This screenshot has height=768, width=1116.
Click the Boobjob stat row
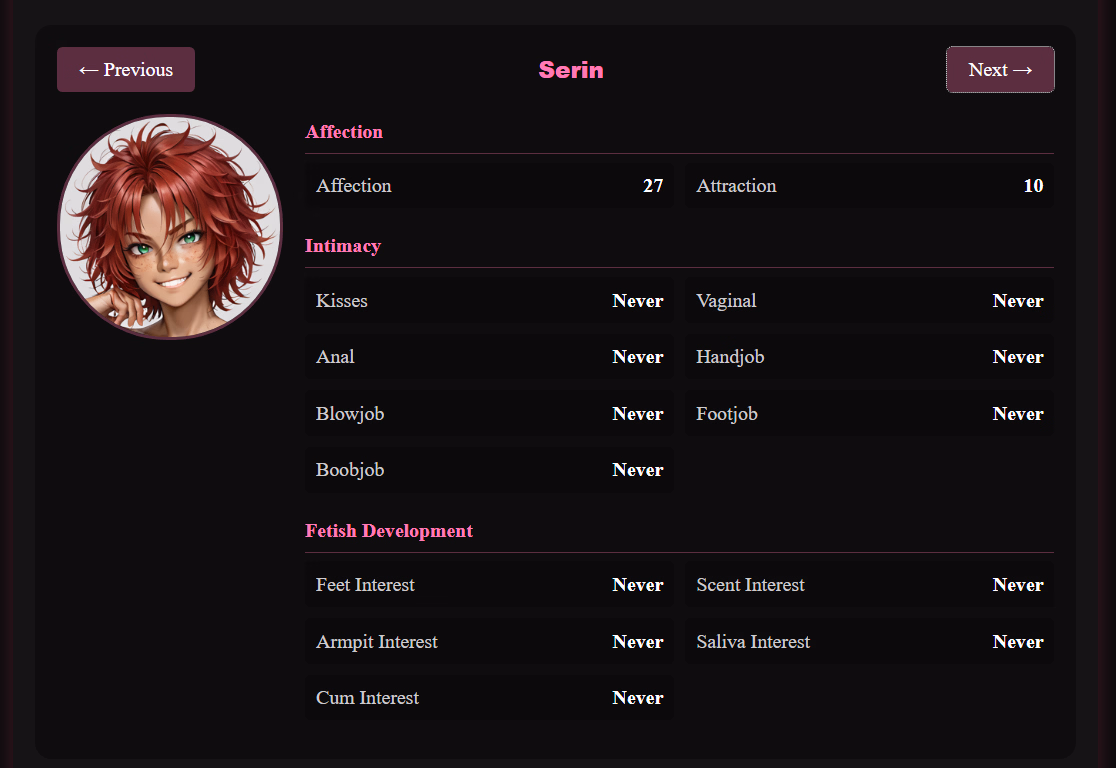489,470
